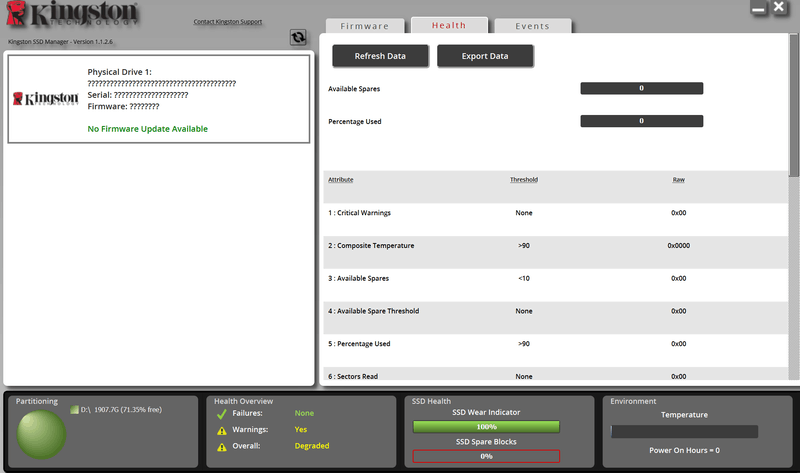Click the SSD Spare Blocks 0% bar
800x473 pixels.
pyautogui.click(x=486, y=456)
